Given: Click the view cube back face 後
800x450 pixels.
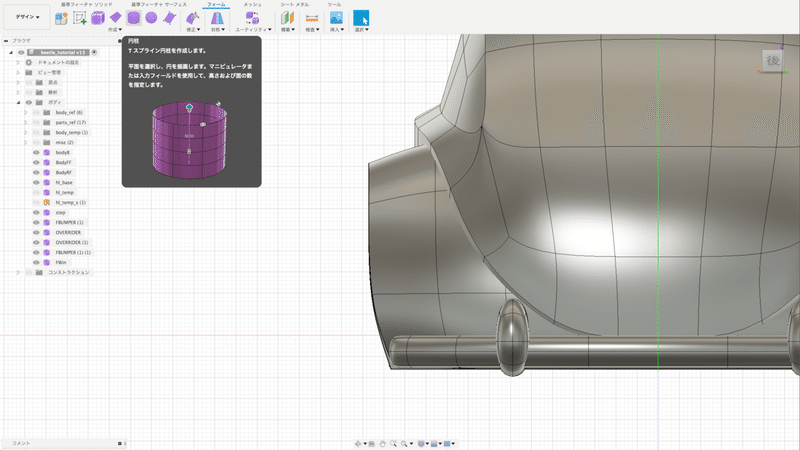Looking at the screenshot, I should (773, 60).
